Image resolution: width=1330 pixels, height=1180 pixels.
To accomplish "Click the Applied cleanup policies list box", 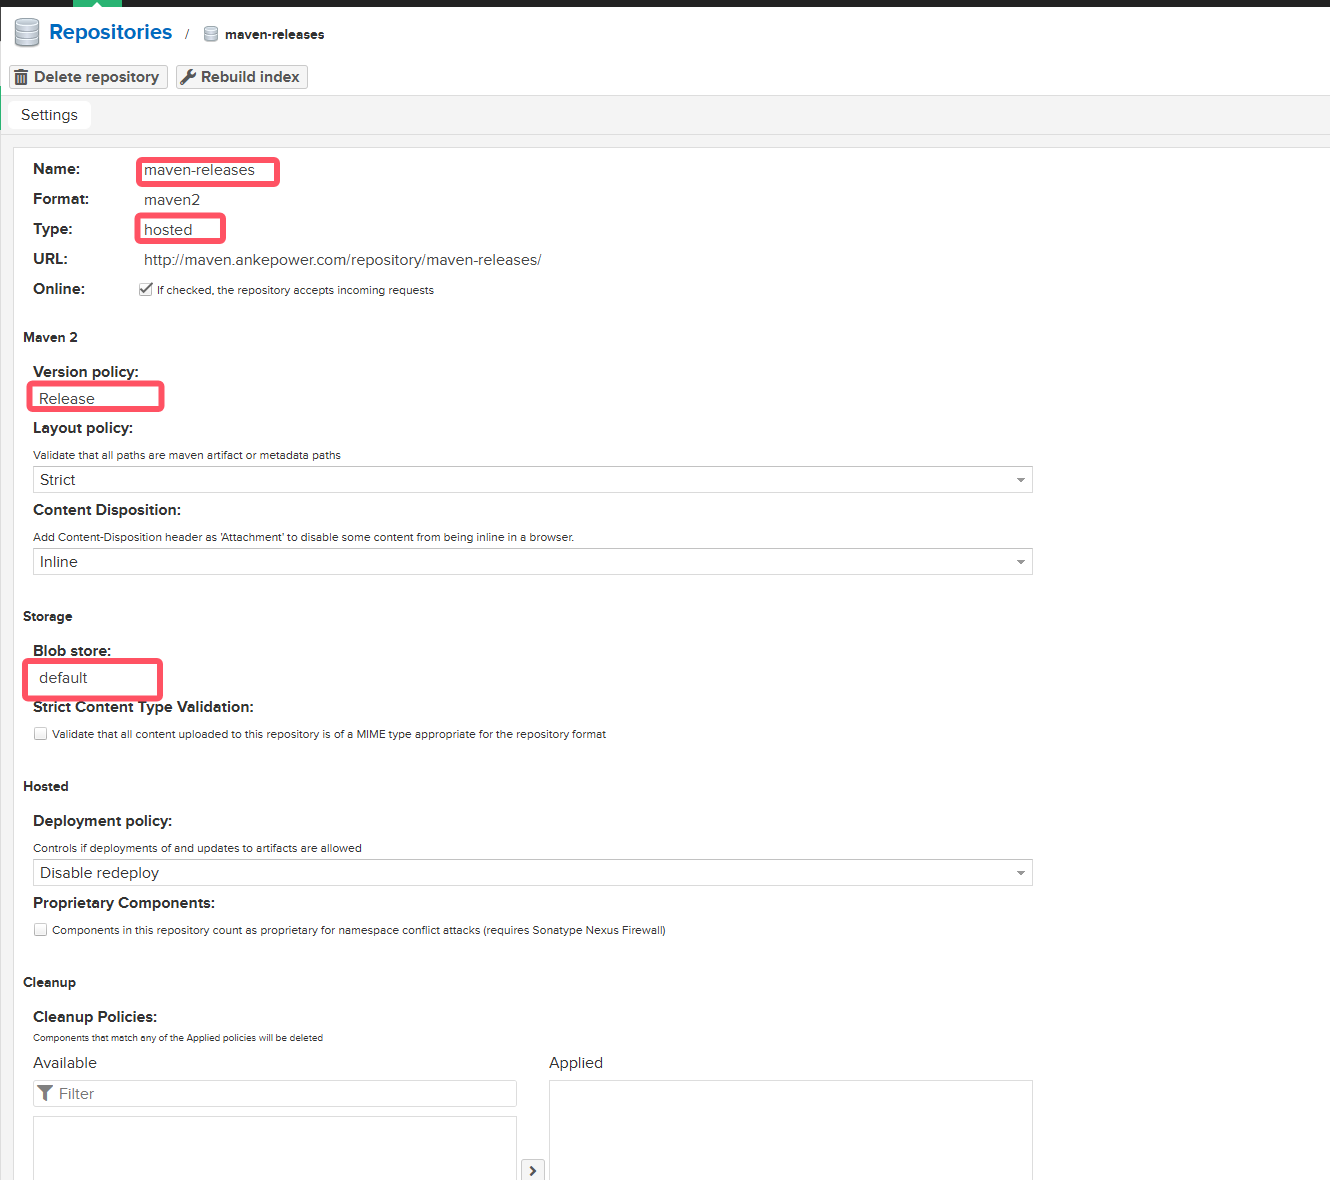I will click(x=790, y=1130).
